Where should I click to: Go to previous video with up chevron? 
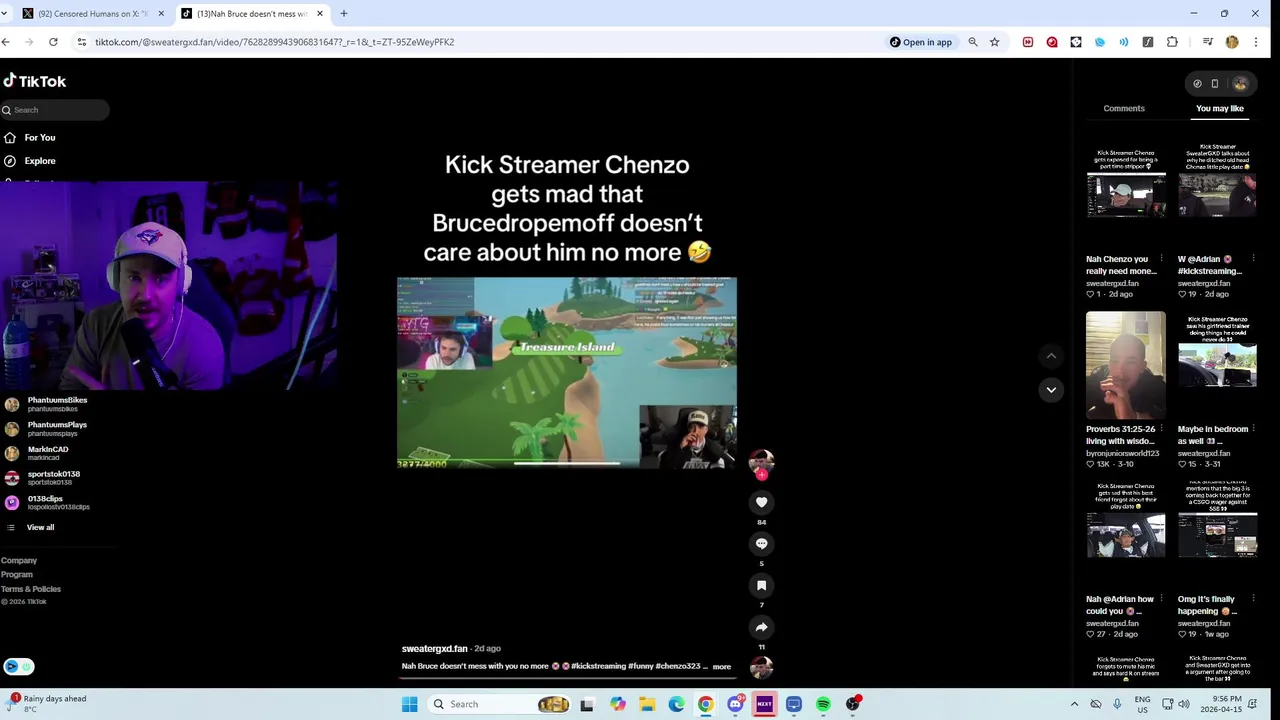1051,356
